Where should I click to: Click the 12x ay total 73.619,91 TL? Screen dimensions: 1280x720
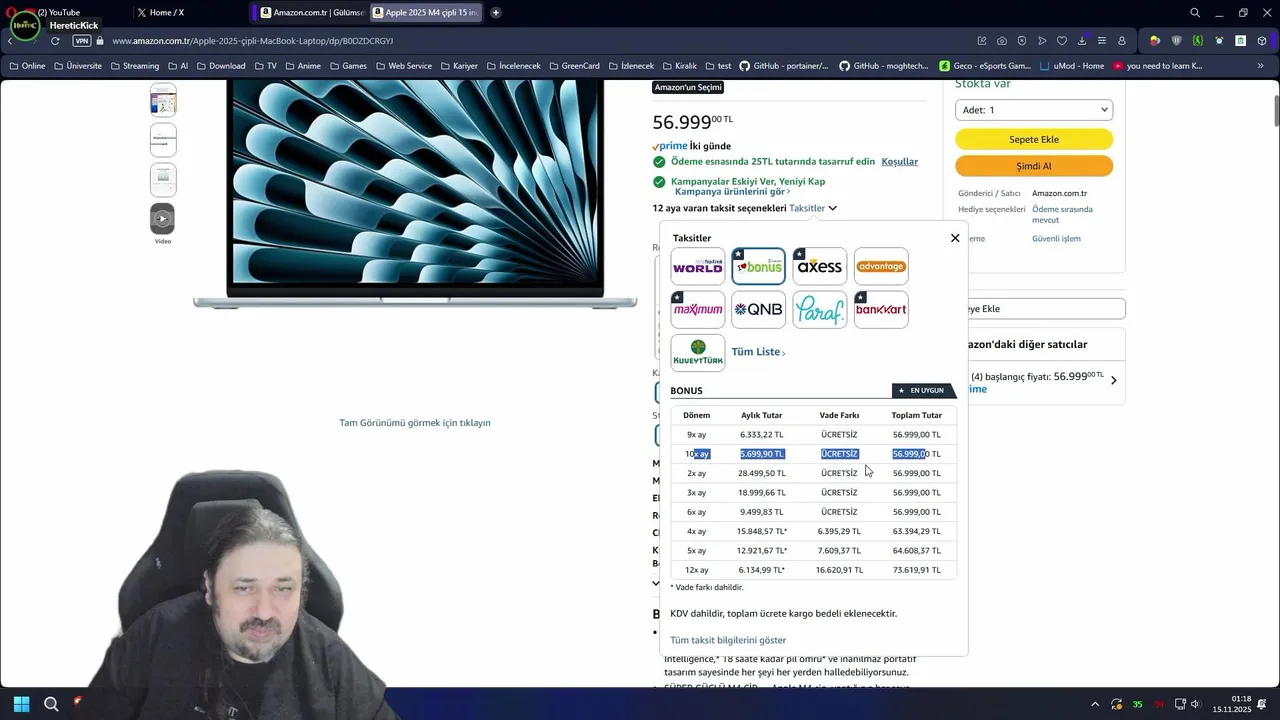[917, 570]
